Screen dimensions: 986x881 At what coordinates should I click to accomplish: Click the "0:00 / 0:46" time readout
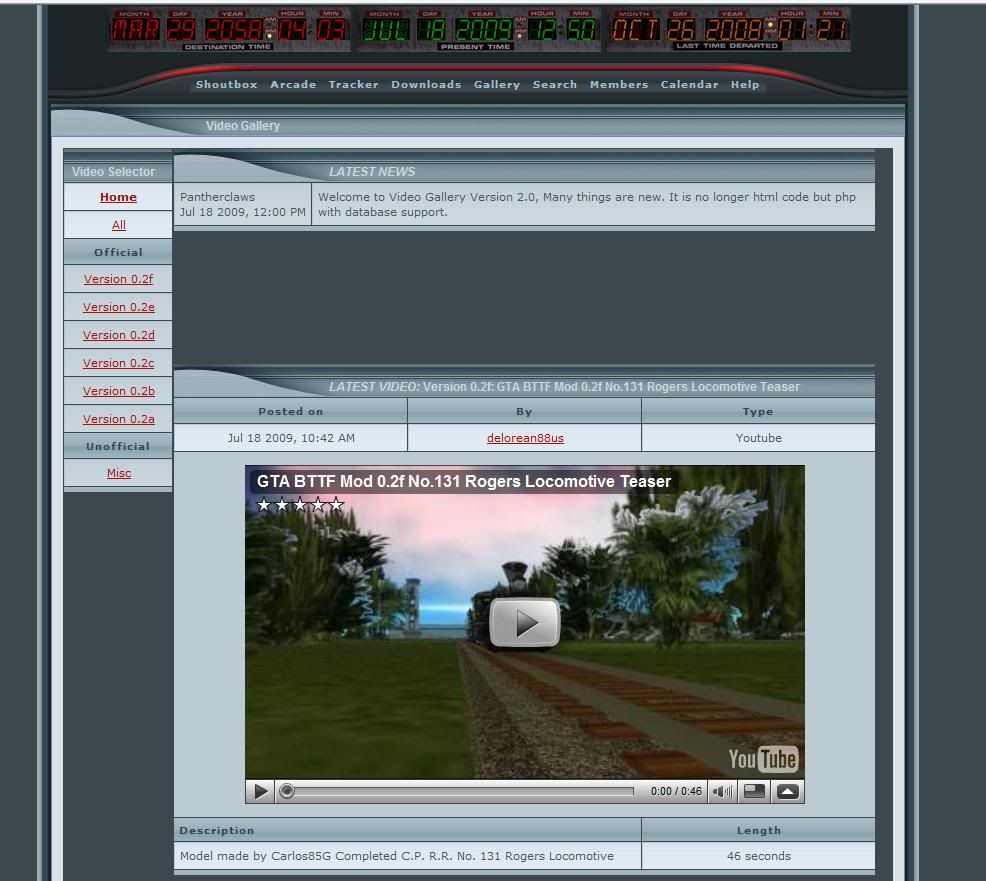676,791
